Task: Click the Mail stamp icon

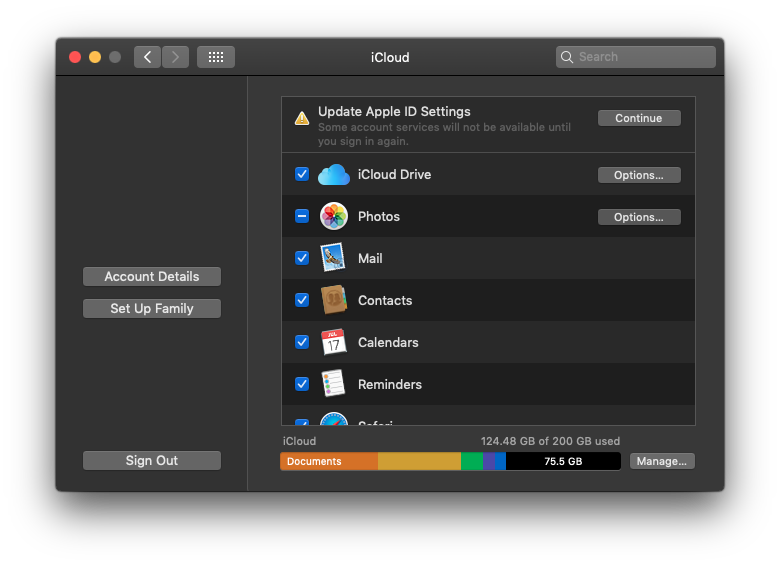Action: (x=333, y=258)
